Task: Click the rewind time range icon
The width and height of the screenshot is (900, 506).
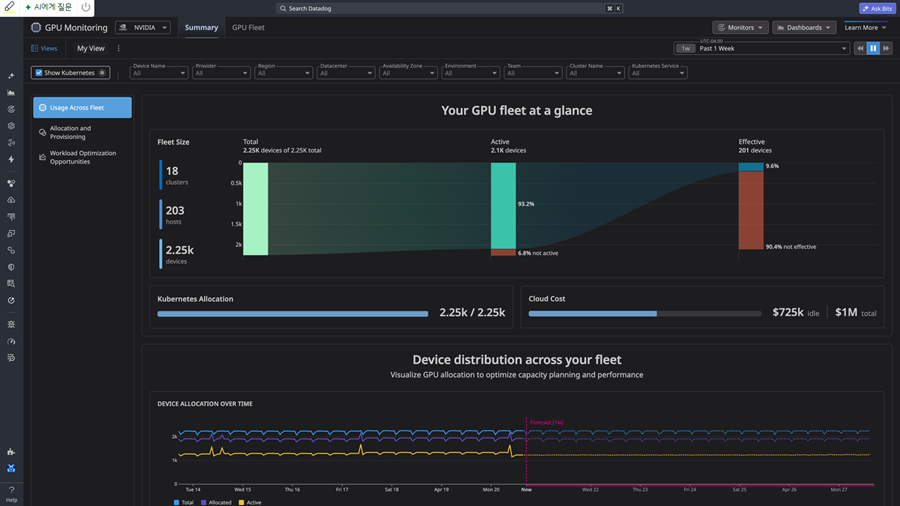Action: click(x=860, y=48)
